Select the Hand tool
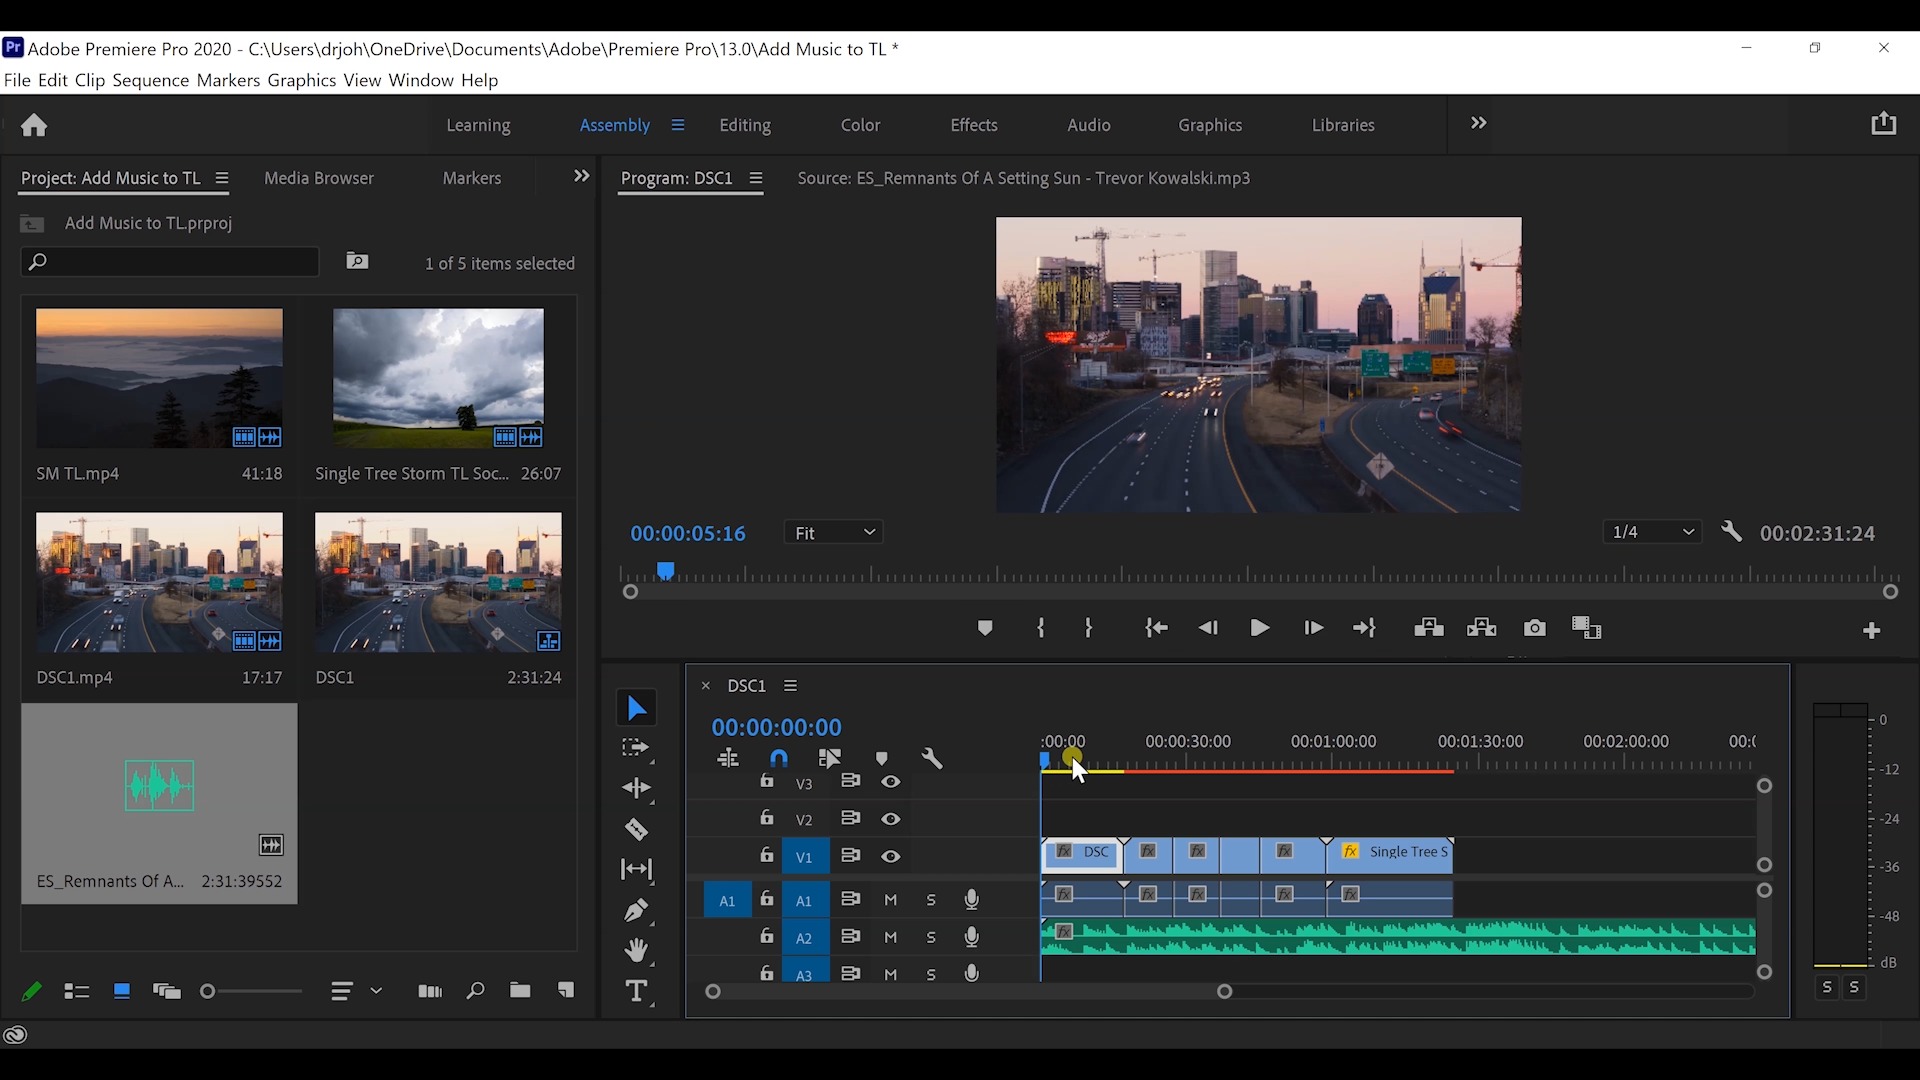This screenshot has width=1920, height=1080. [637, 950]
